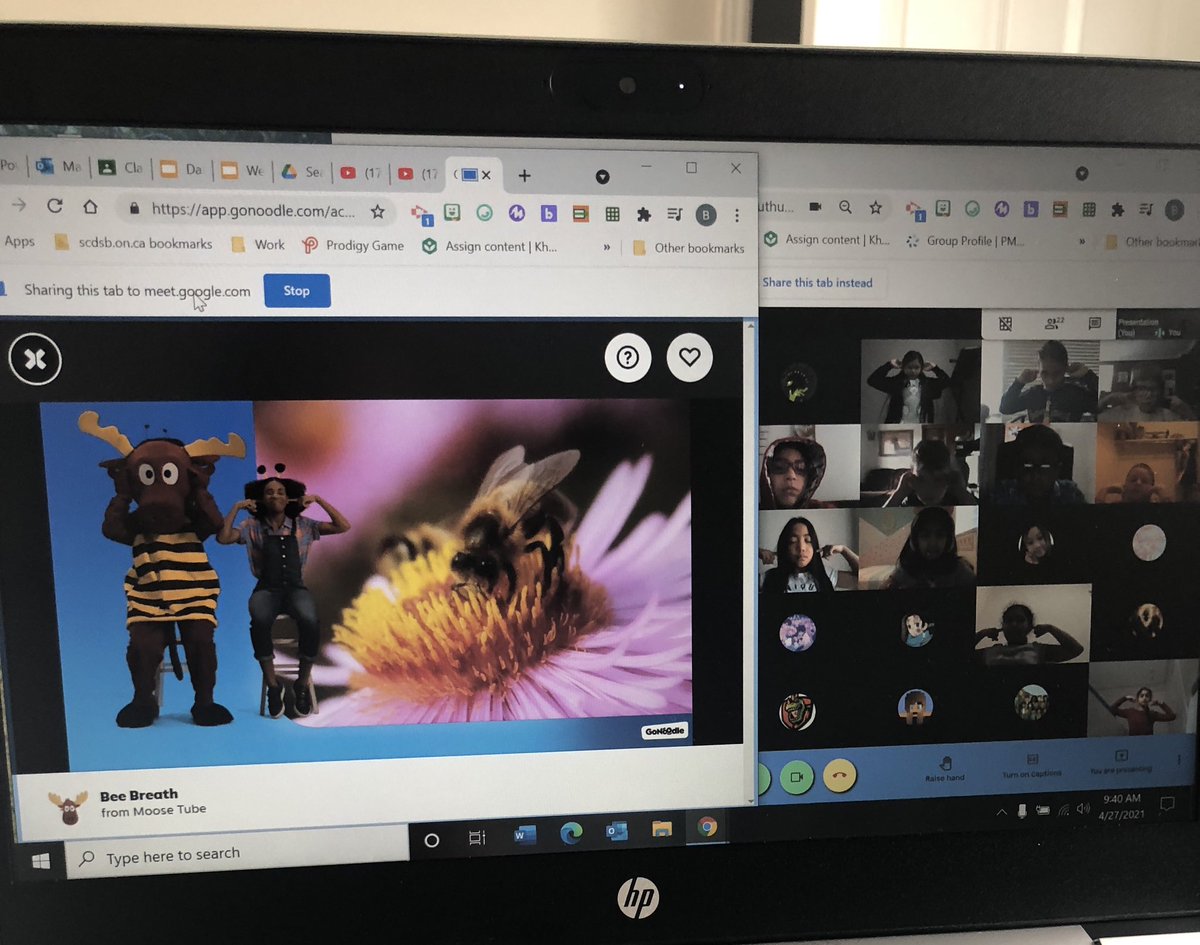The width and height of the screenshot is (1200, 945).
Task: Change Meet layout grid icon
Action: tap(1008, 323)
